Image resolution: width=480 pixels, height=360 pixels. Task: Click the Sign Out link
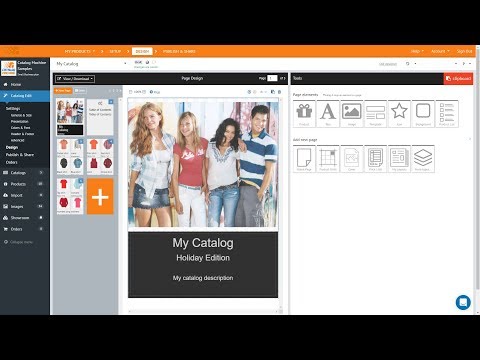click(x=464, y=51)
